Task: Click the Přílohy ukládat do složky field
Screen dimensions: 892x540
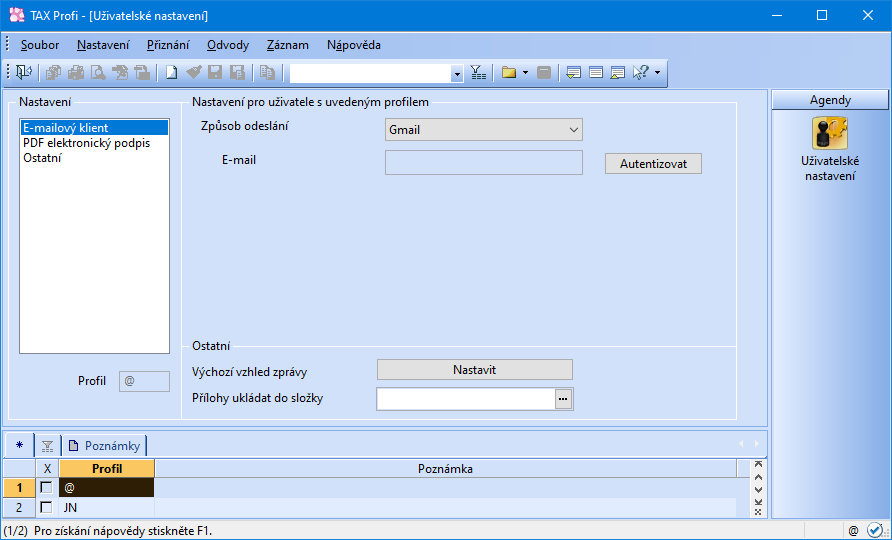Action: [466, 399]
